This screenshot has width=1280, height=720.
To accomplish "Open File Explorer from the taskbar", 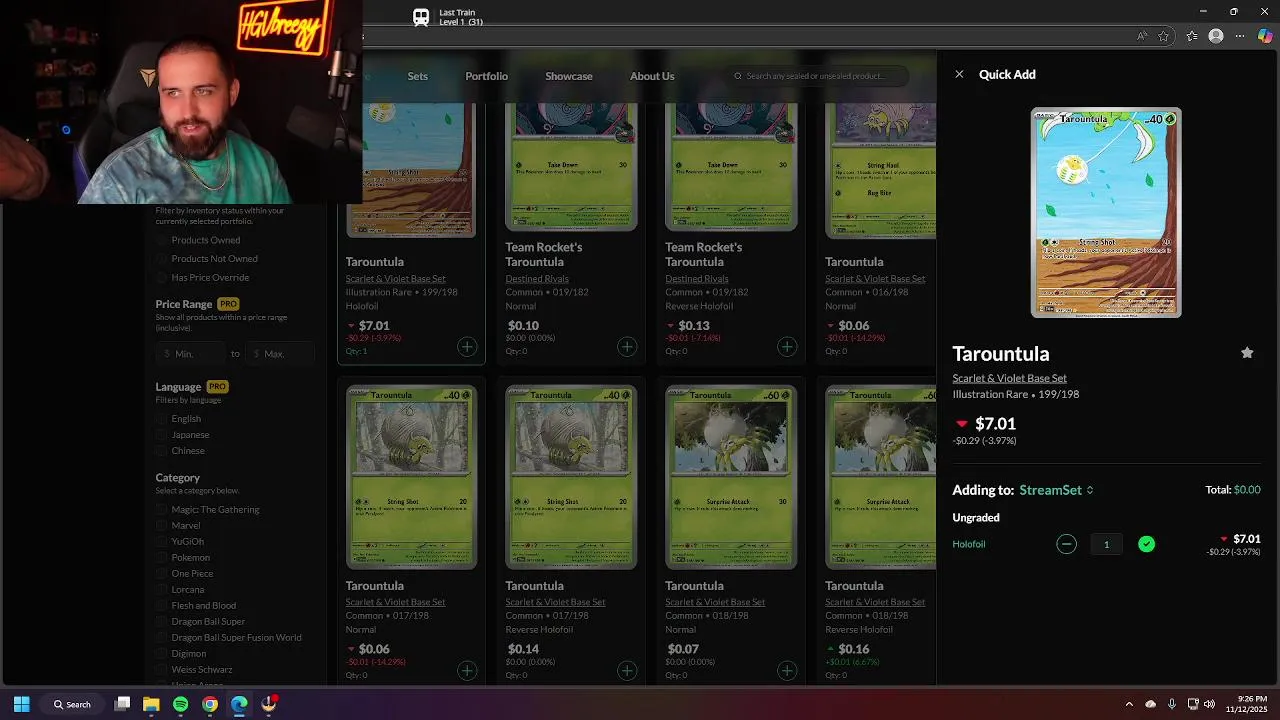I will click(x=151, y=704).
